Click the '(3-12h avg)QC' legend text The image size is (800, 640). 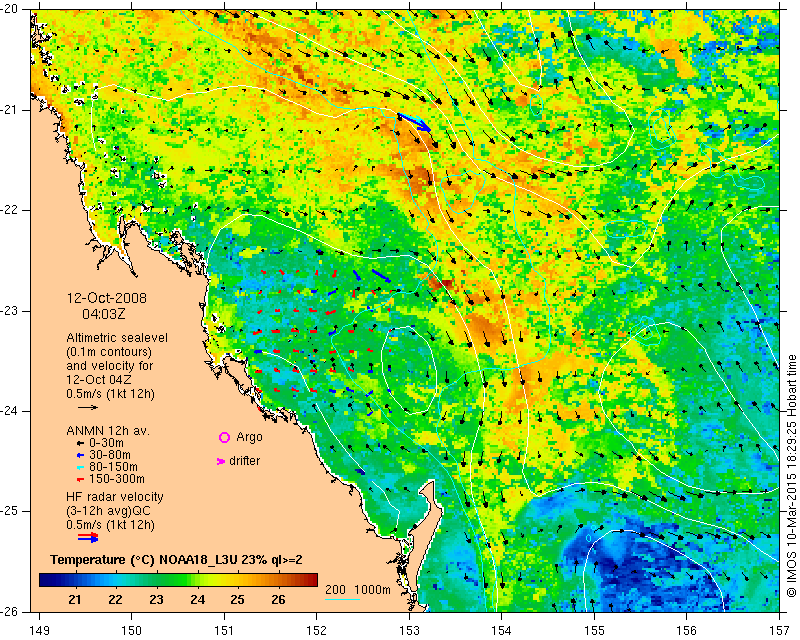[x=108, y=511]
